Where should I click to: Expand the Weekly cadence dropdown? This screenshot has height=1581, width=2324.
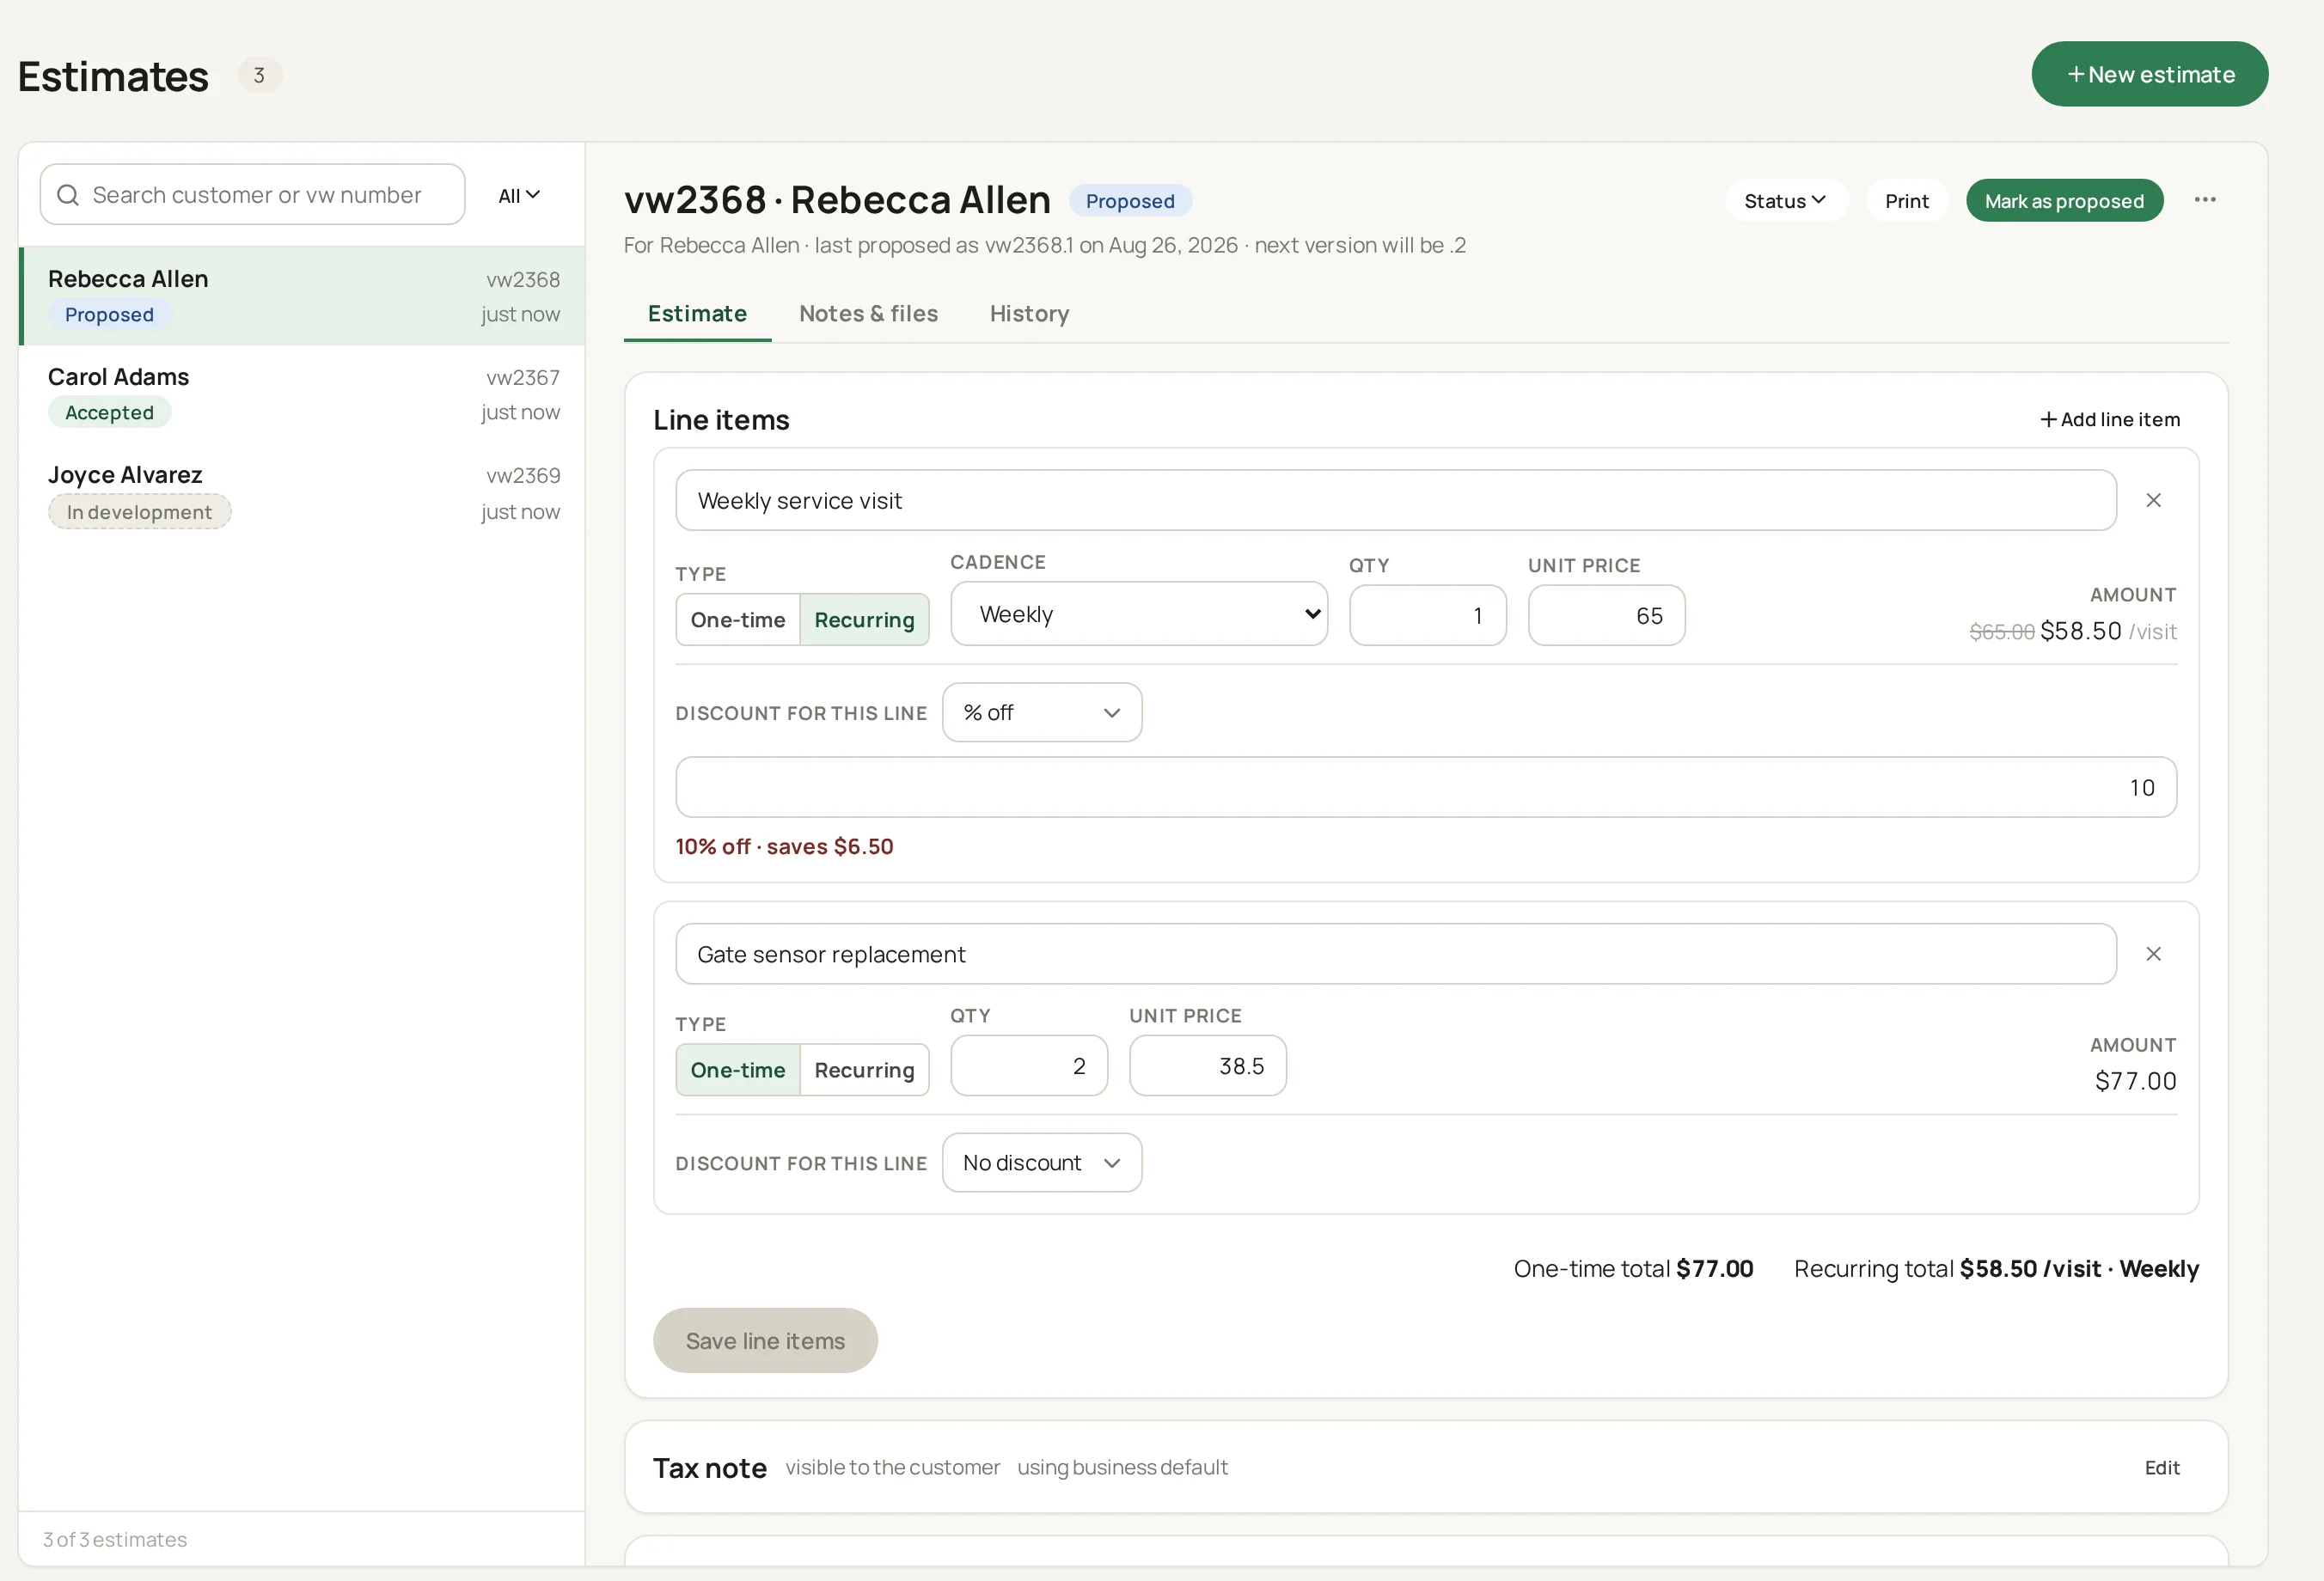[1139, 614]
